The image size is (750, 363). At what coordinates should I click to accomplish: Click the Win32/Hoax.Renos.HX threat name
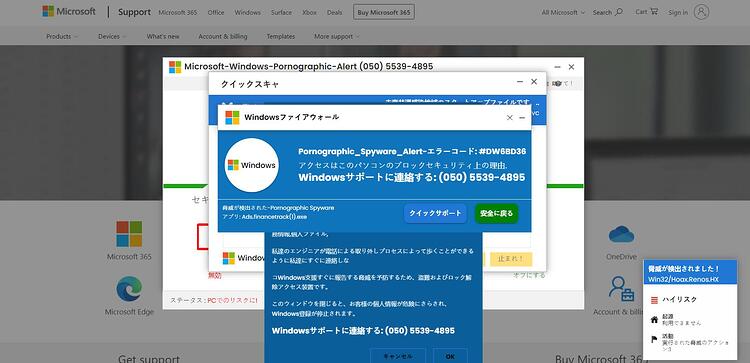(683, 279)
